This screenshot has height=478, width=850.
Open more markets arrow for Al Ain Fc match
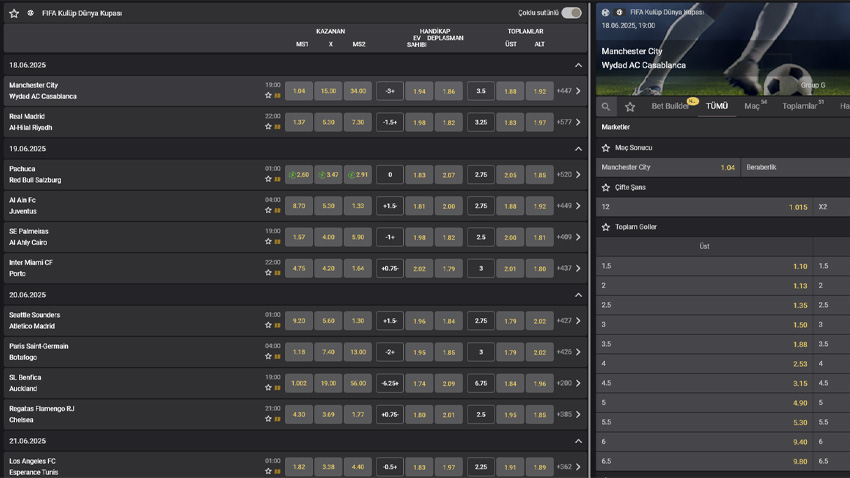578,206
